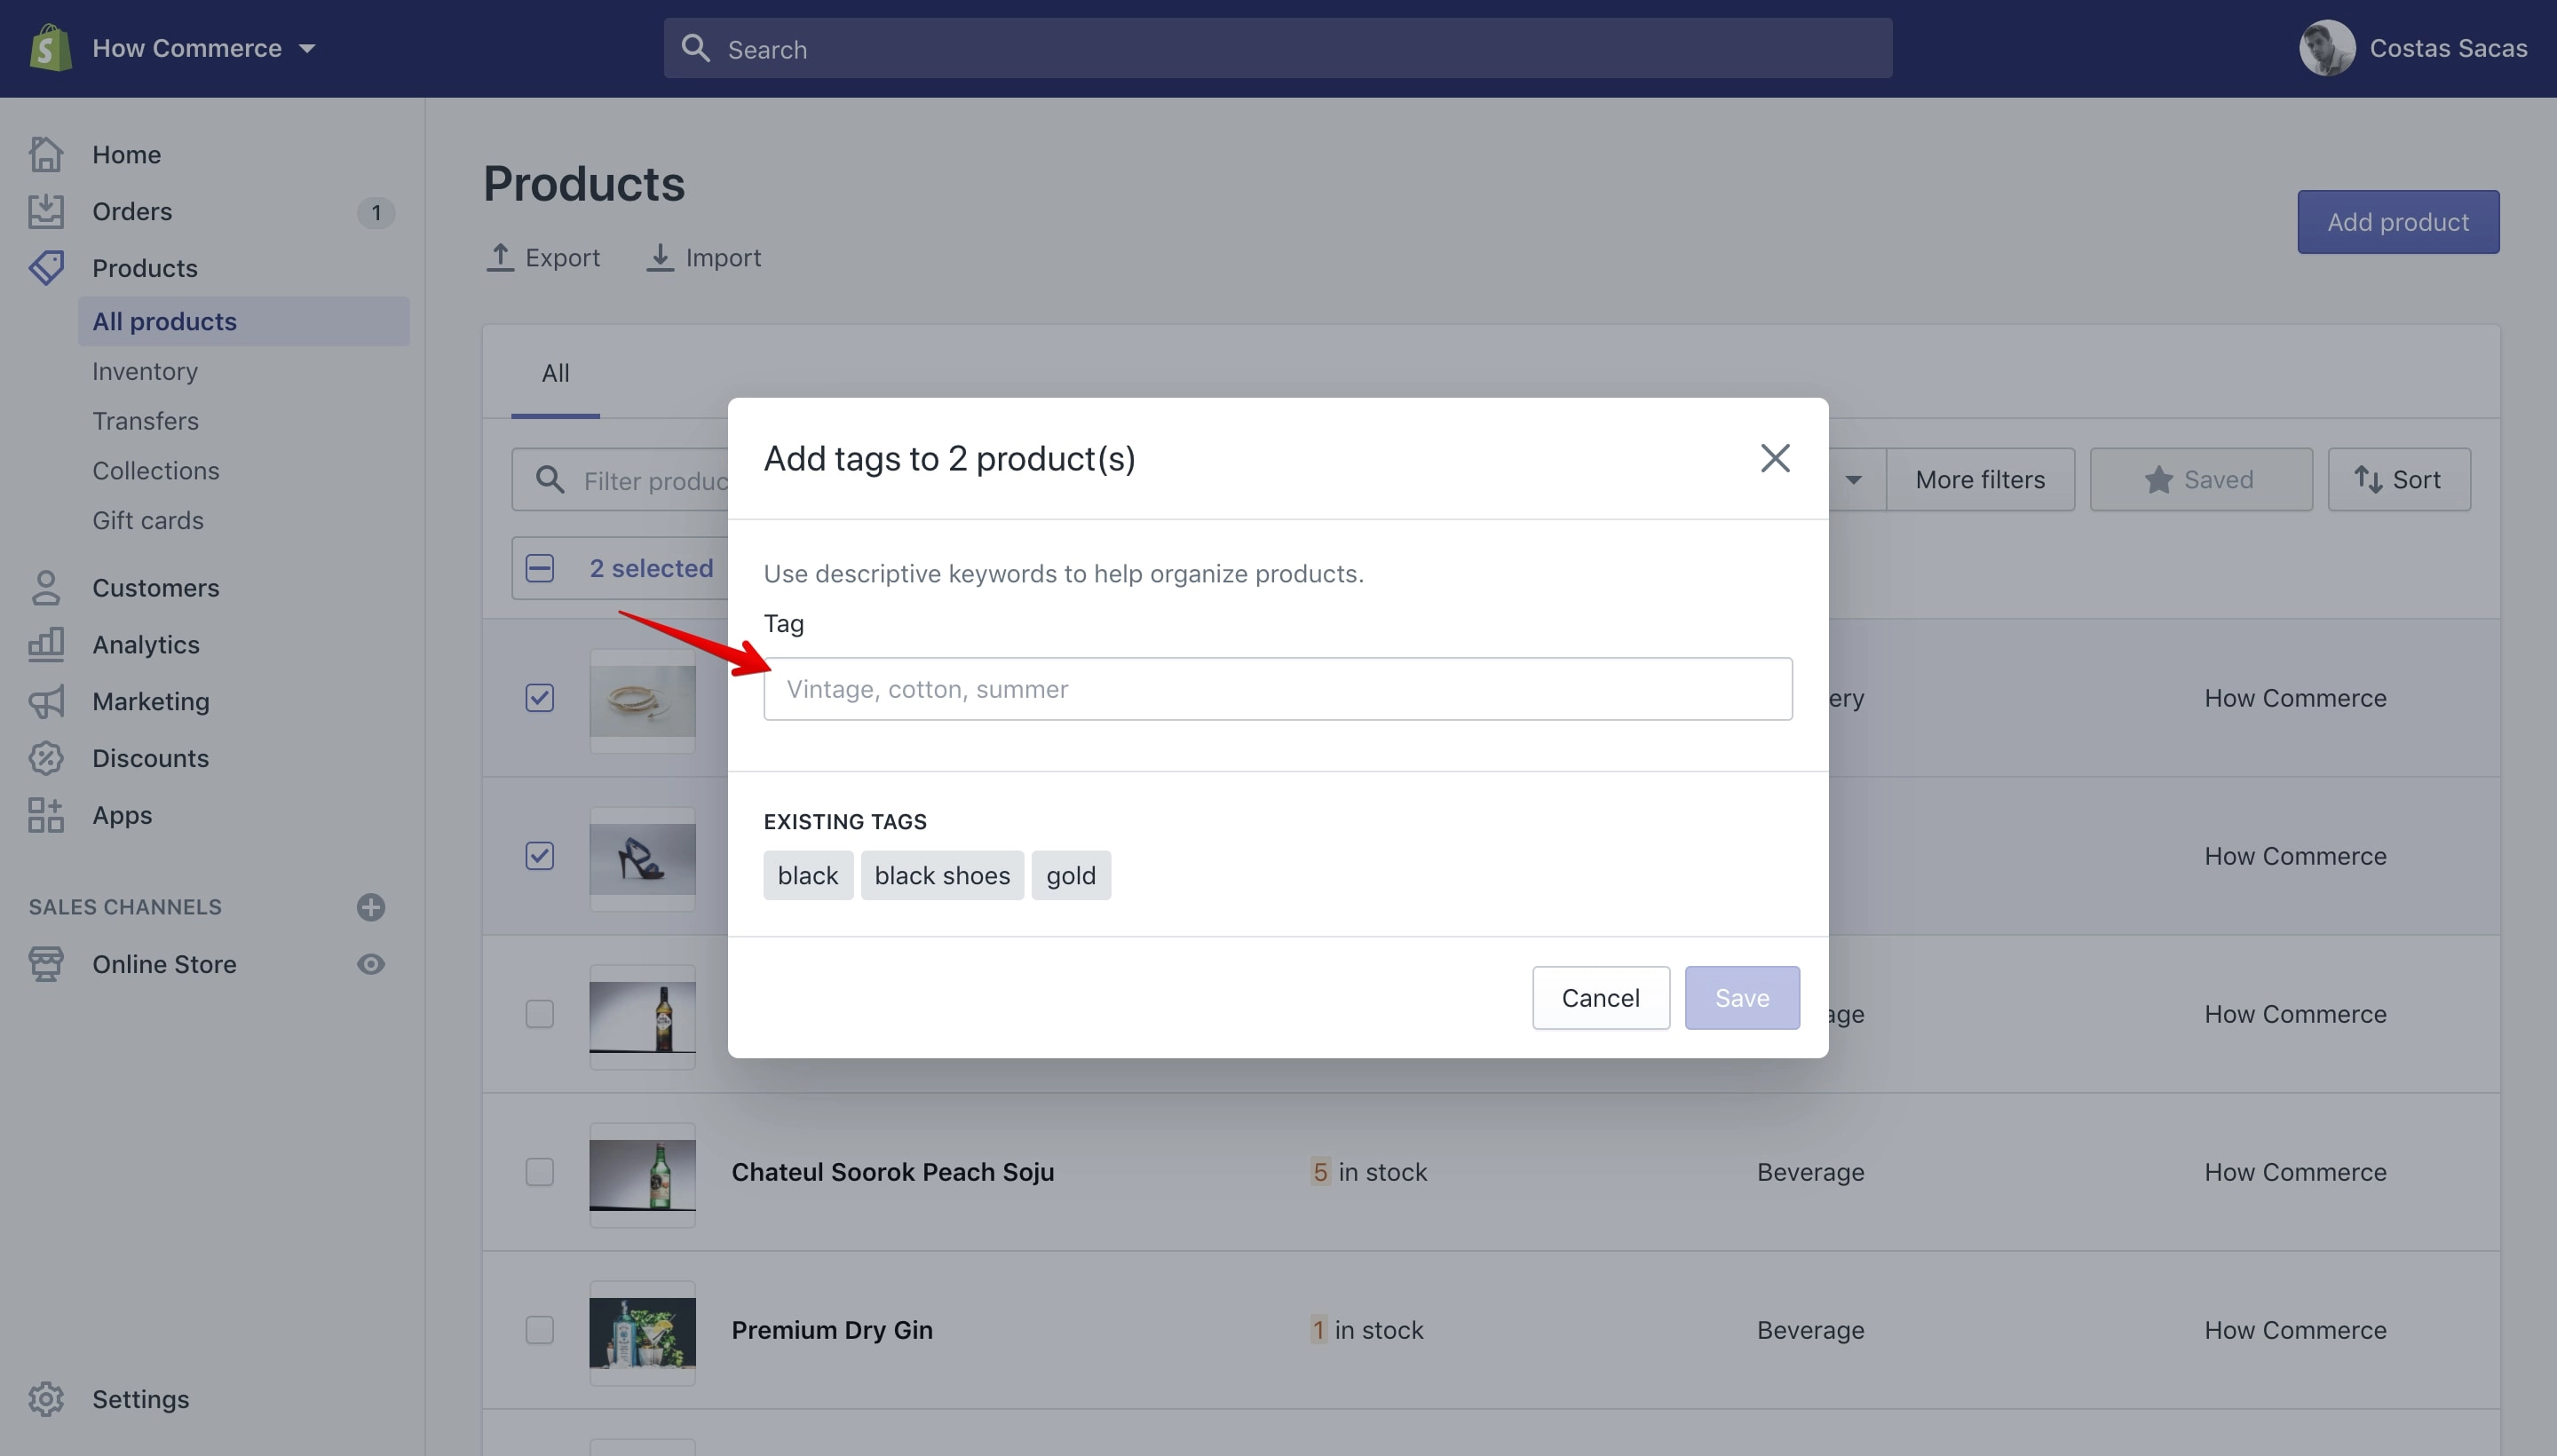The width and height of the screenshot is (2557, 1456).
Task: Click the Discounts percent badge icon
Action: [46, 758]
